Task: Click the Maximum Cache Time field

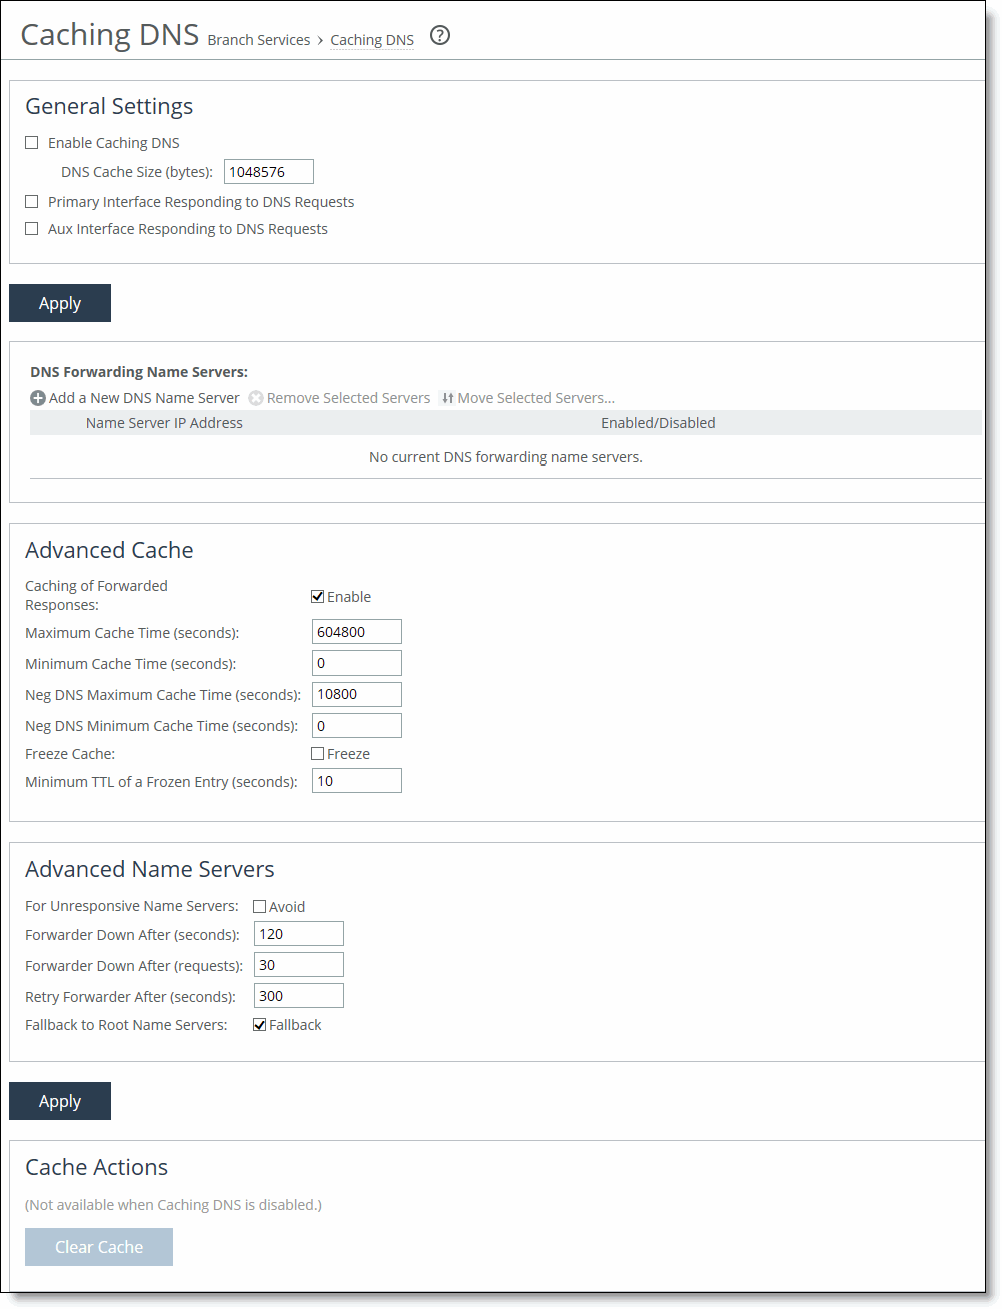Action: [356, 631]
